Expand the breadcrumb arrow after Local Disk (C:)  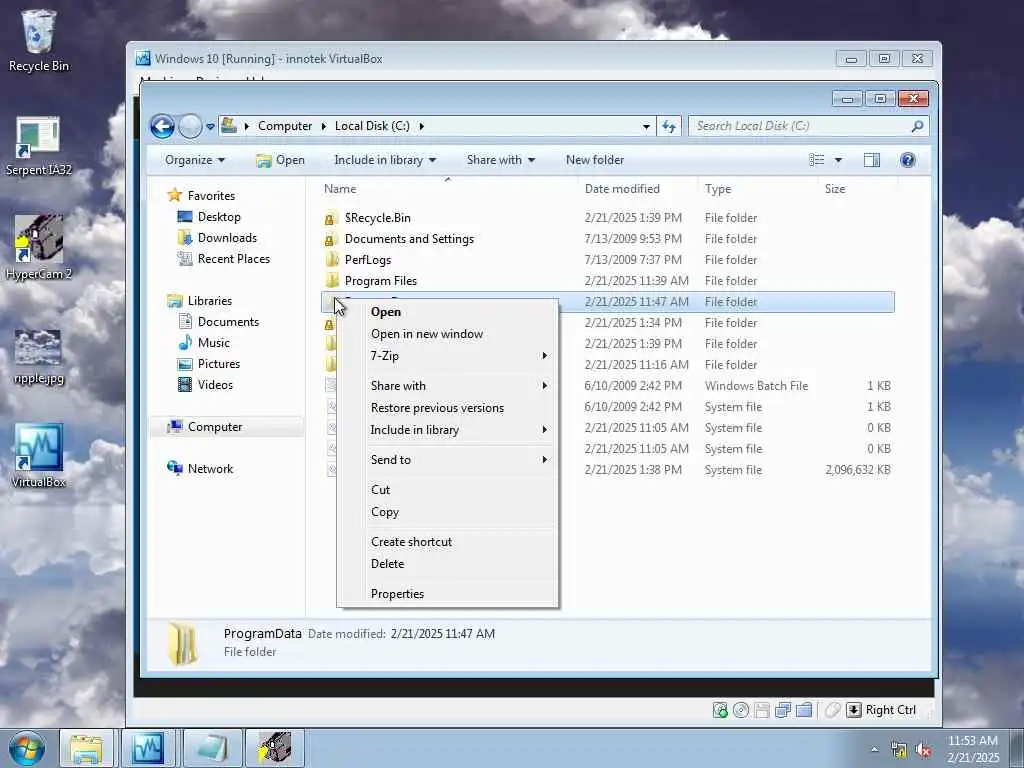click(421, 126)
